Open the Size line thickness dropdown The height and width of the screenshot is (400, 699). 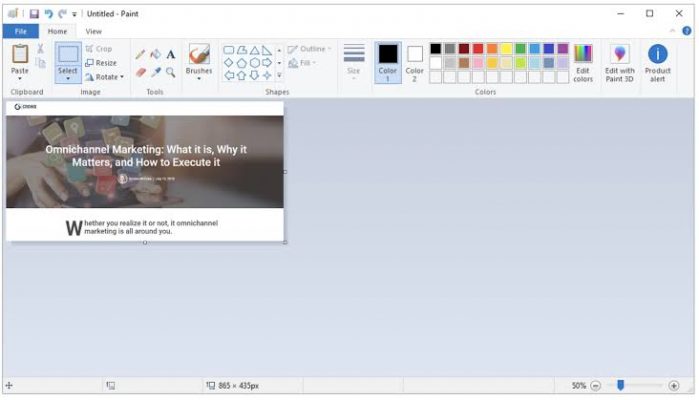click(354, 62)
